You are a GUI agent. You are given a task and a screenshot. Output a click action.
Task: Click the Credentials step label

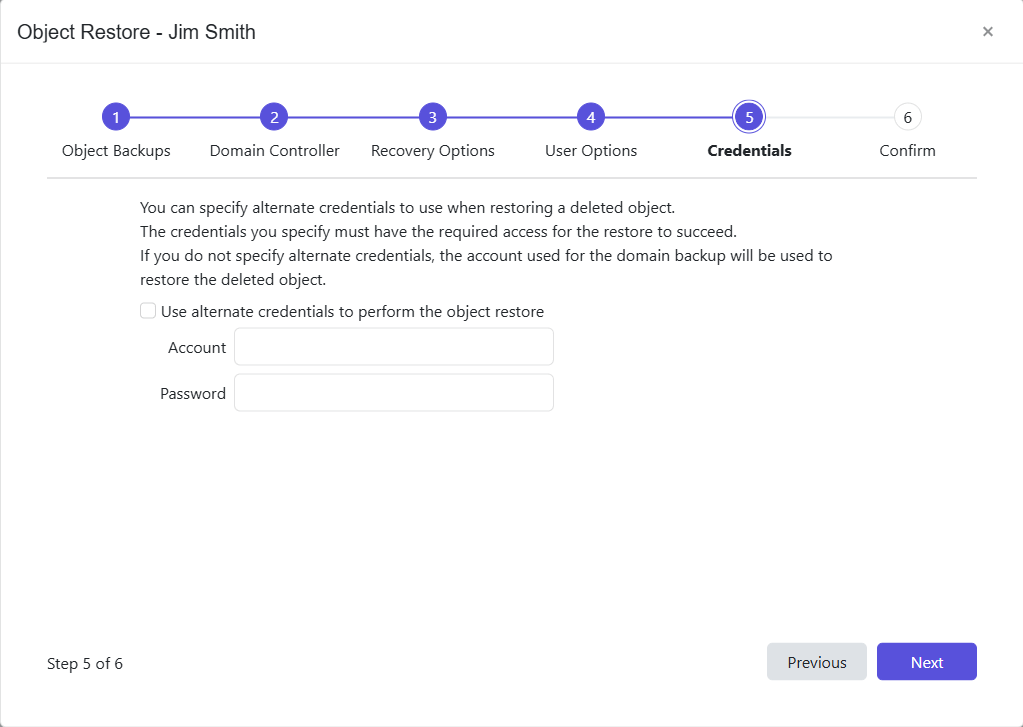(x=749, y=151)
